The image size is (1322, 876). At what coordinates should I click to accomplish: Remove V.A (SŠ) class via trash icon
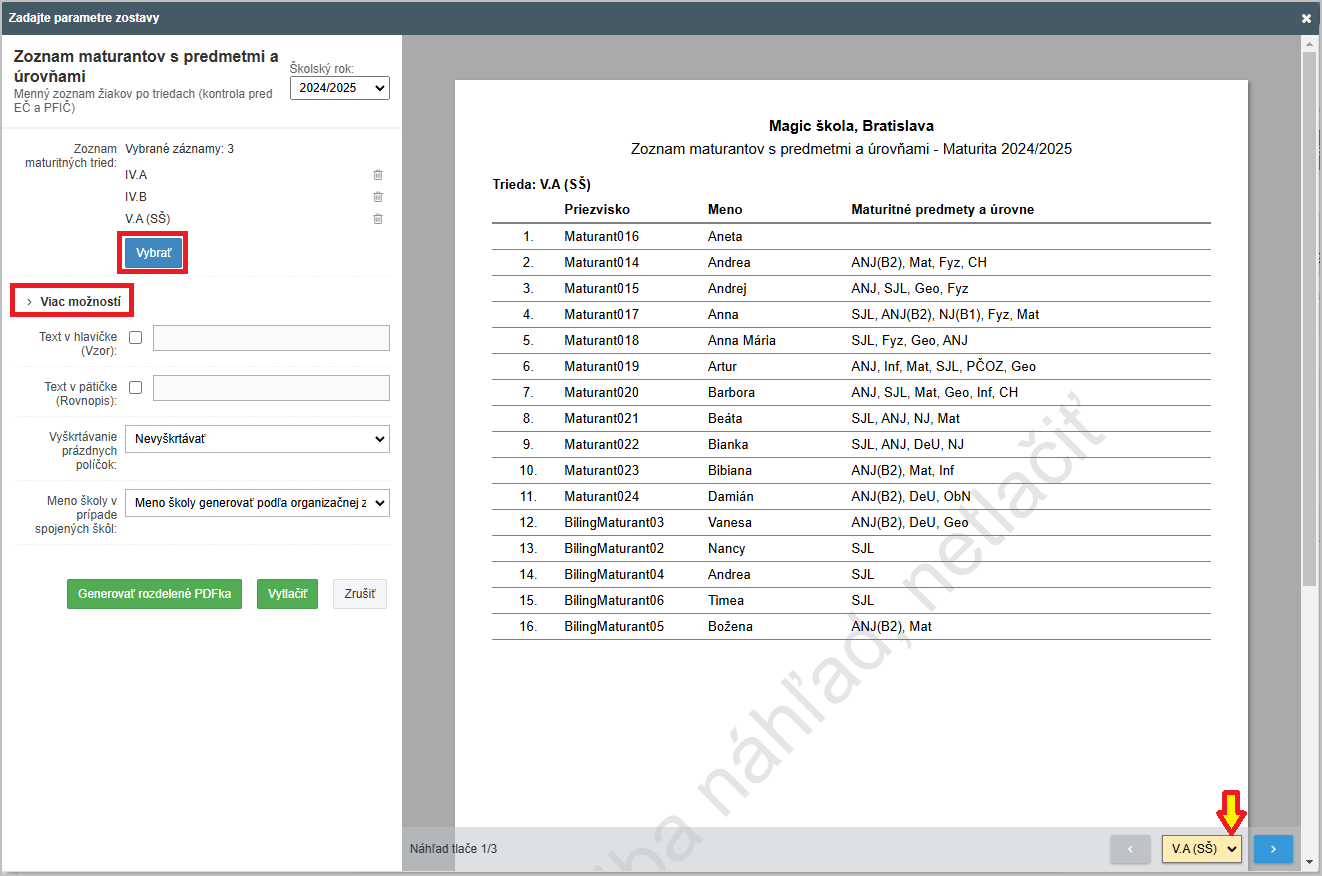(378, 219)
